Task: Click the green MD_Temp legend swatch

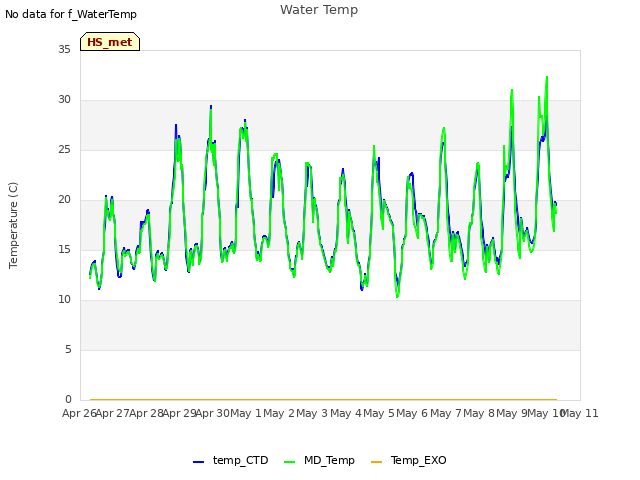Action: click(289, 462)
